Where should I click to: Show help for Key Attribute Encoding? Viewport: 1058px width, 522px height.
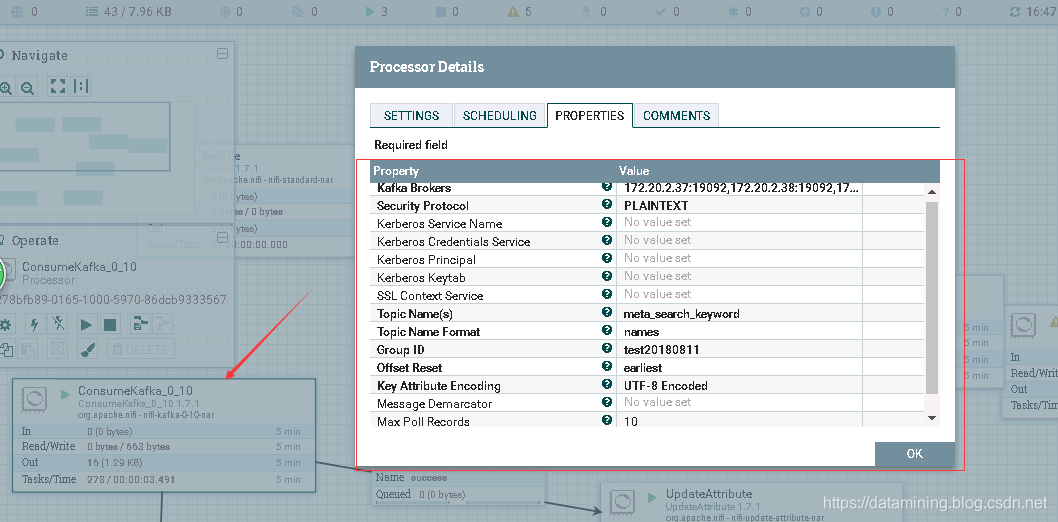(x=607, y=384)
